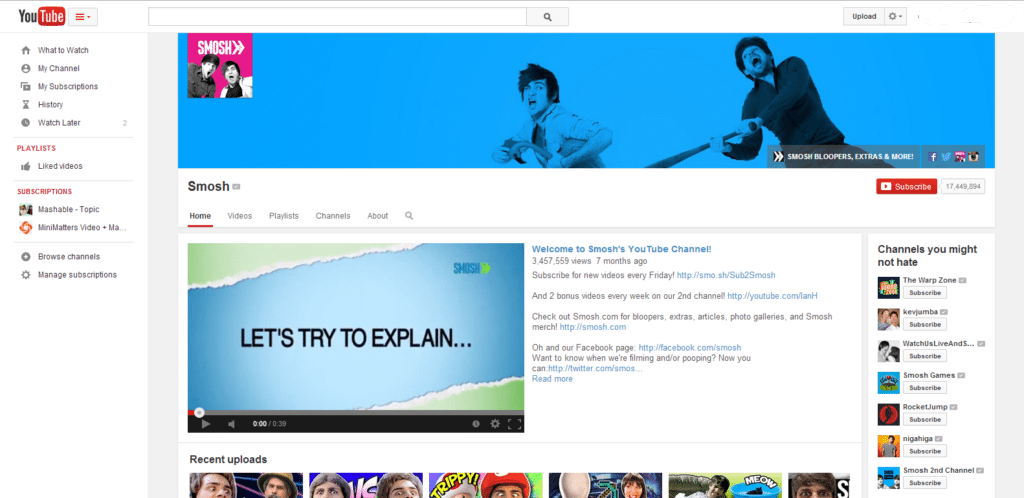The height and width of the screenshot is (498, 1024).
Task: Open the twitter.com/smos link
Action: (595, 369)
